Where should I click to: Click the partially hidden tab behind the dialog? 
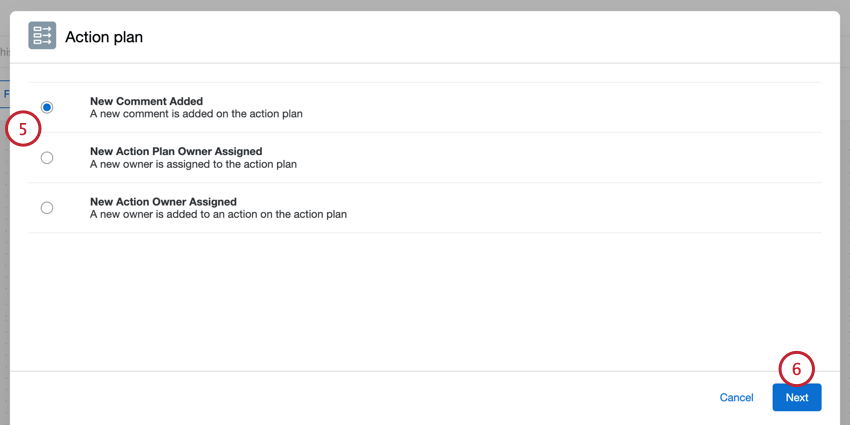5,94
